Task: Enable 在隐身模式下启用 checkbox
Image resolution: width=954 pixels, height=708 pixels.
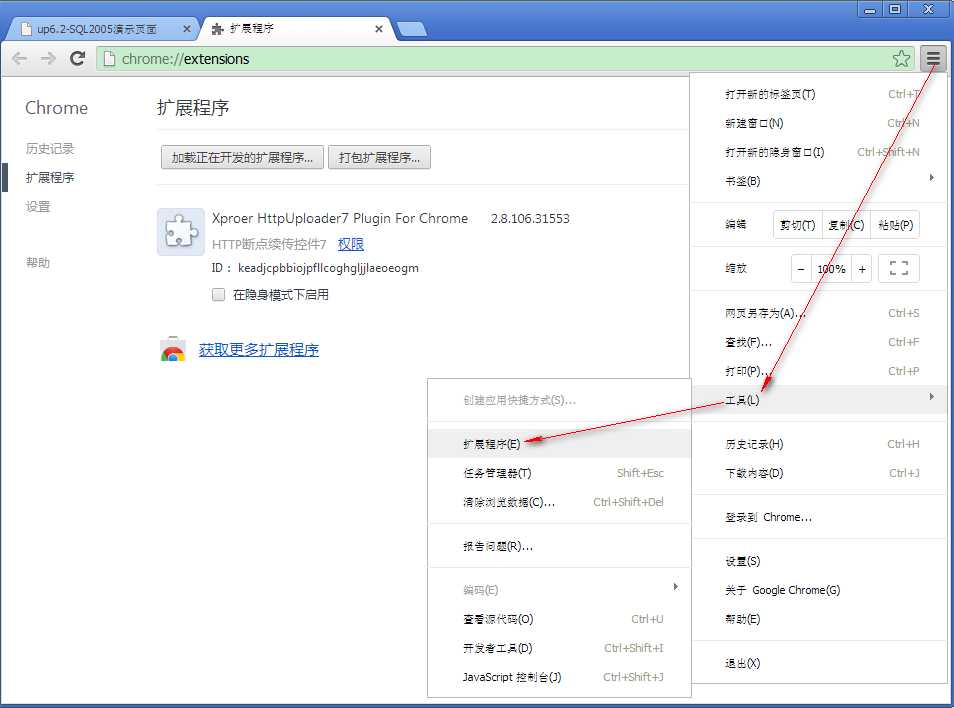Action: click(x=218, y=295)
